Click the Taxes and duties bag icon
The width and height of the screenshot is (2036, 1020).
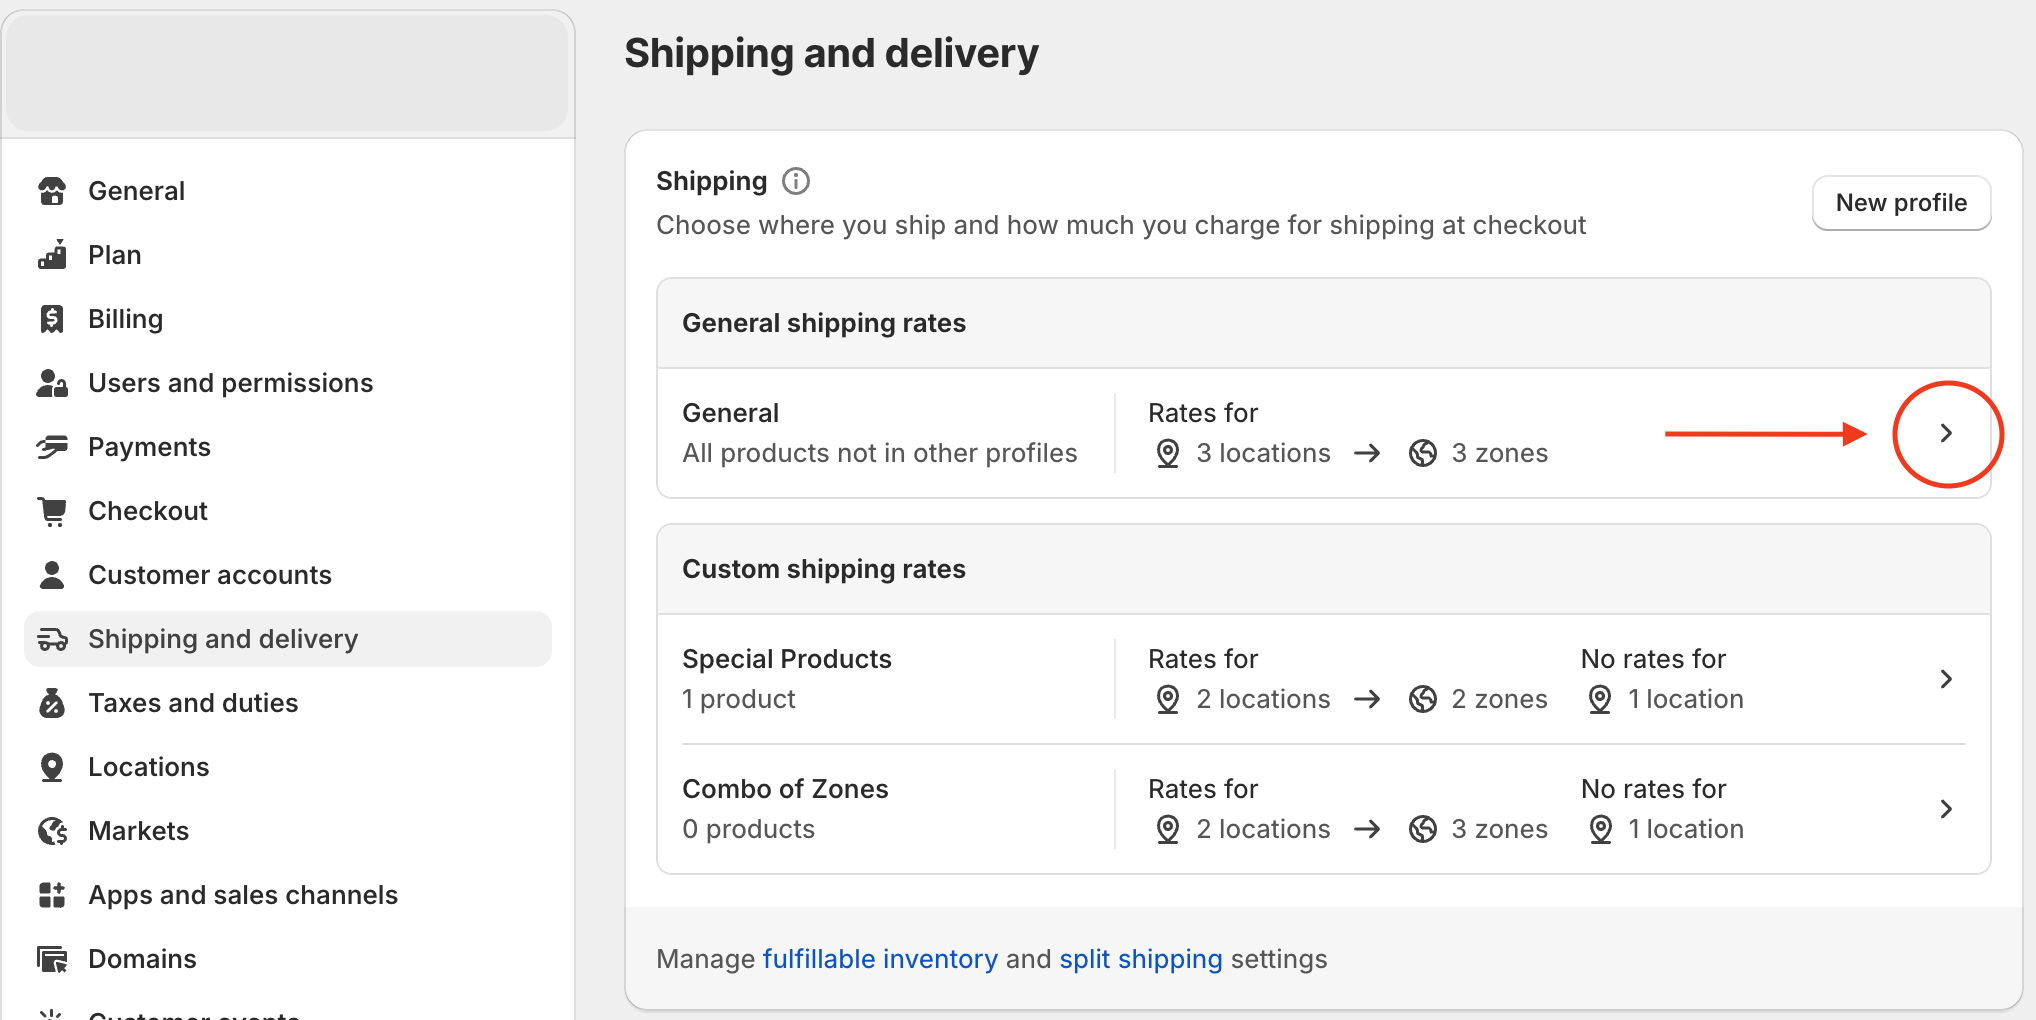(52, 703)
